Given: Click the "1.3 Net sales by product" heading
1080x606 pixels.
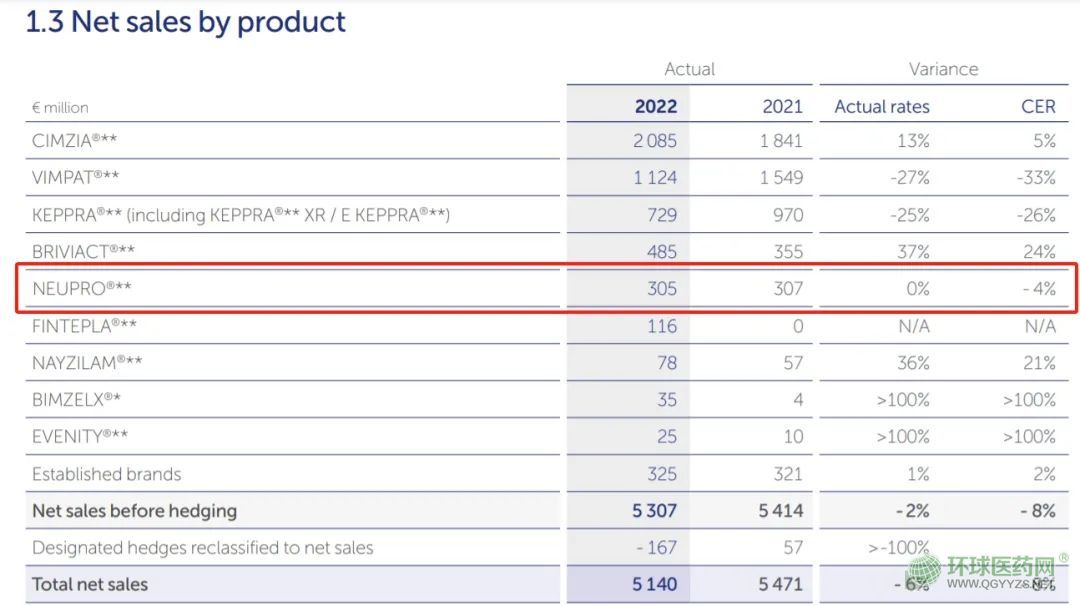Looking at the screenshot, I should (186, 22).
